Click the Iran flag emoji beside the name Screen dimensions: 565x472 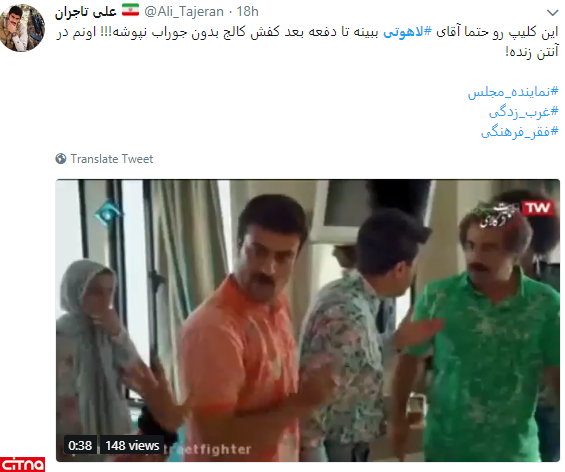pyautogui.click(x=130, y=10)
